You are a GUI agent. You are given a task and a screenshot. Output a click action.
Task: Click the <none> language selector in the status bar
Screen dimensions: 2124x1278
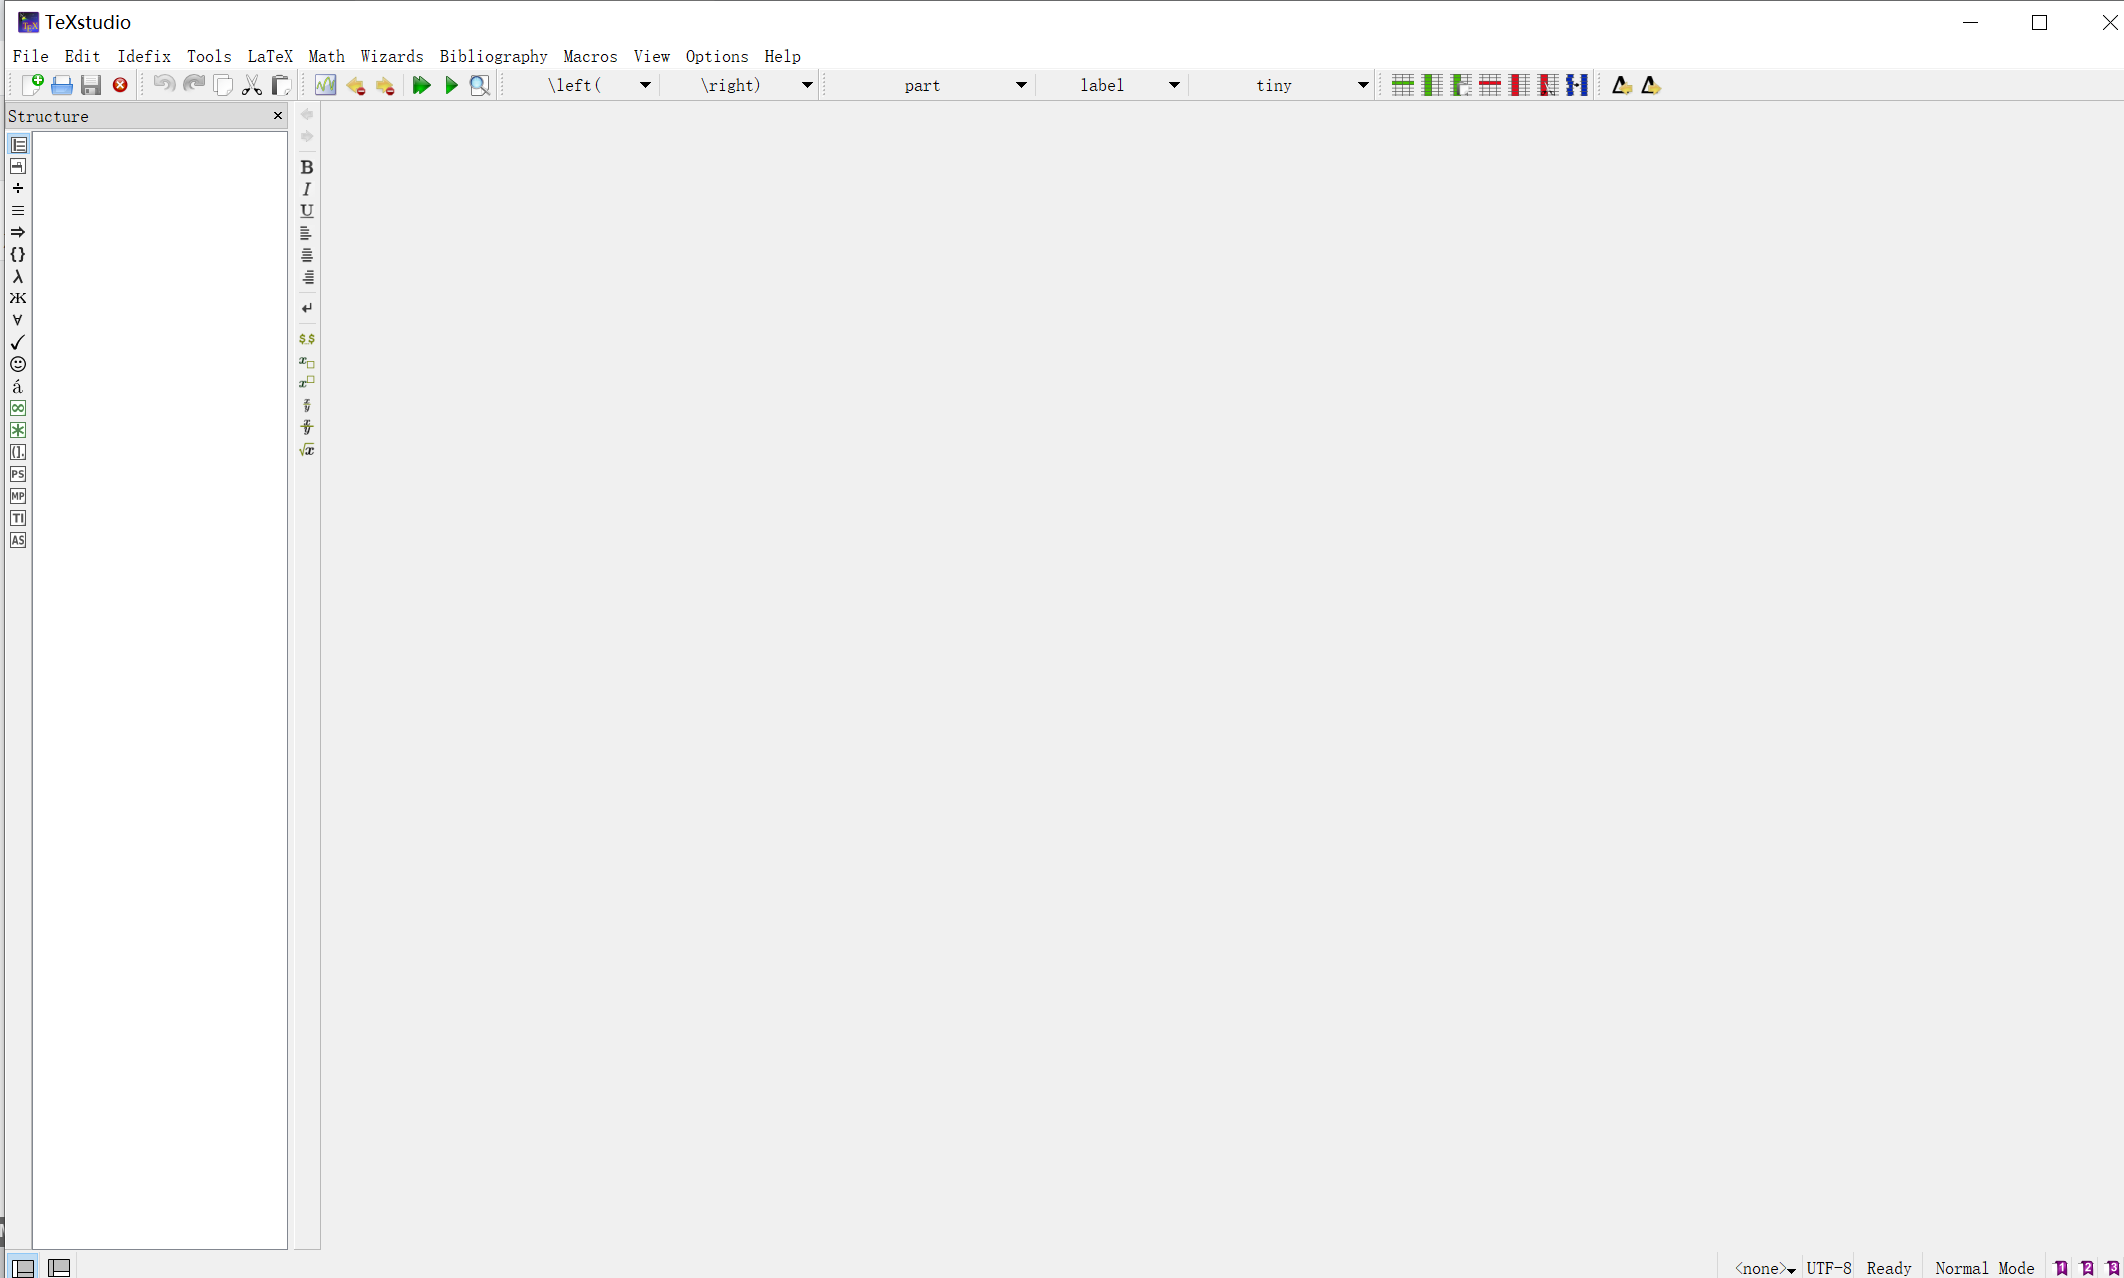1764,1268
